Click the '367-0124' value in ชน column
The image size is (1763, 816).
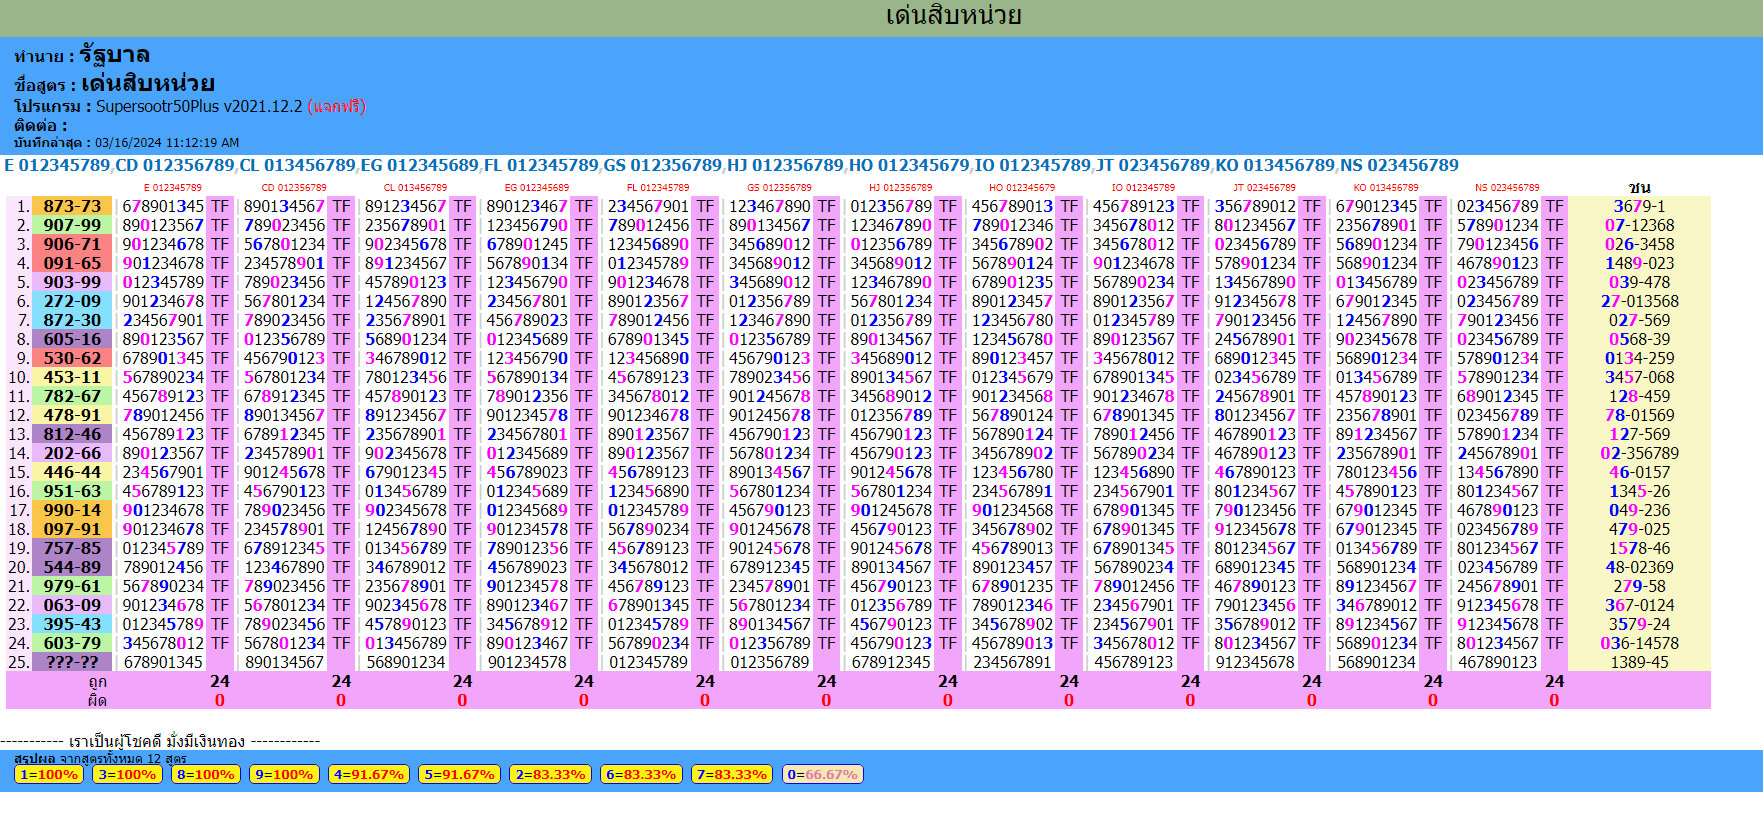click(x=1639, y=605)
